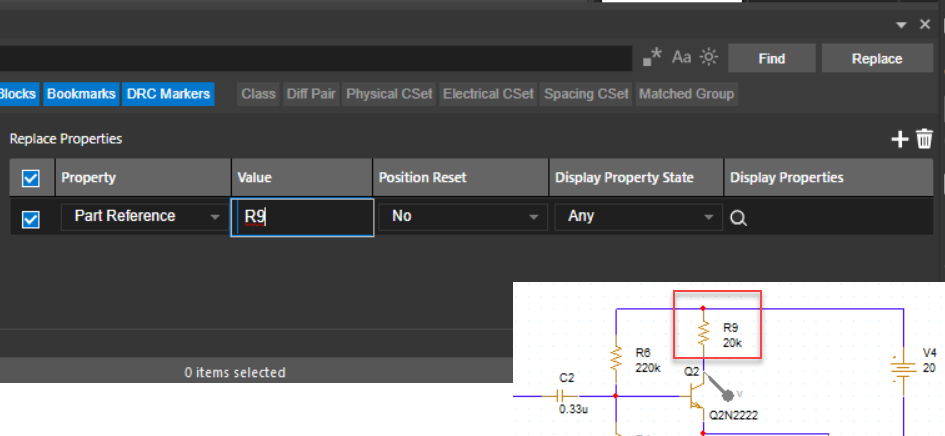
Task: Add a new replace property row
Action: coord(899,140)
